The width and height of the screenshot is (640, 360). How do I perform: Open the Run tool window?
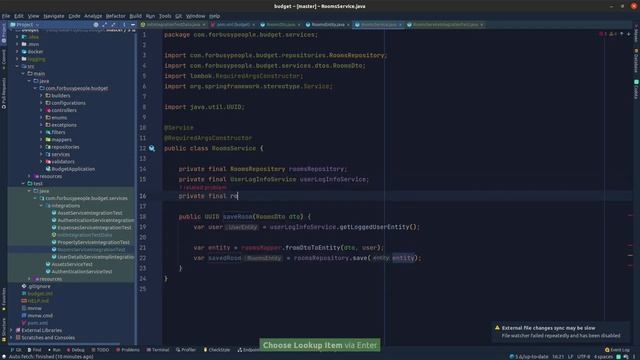coord(54,350)
